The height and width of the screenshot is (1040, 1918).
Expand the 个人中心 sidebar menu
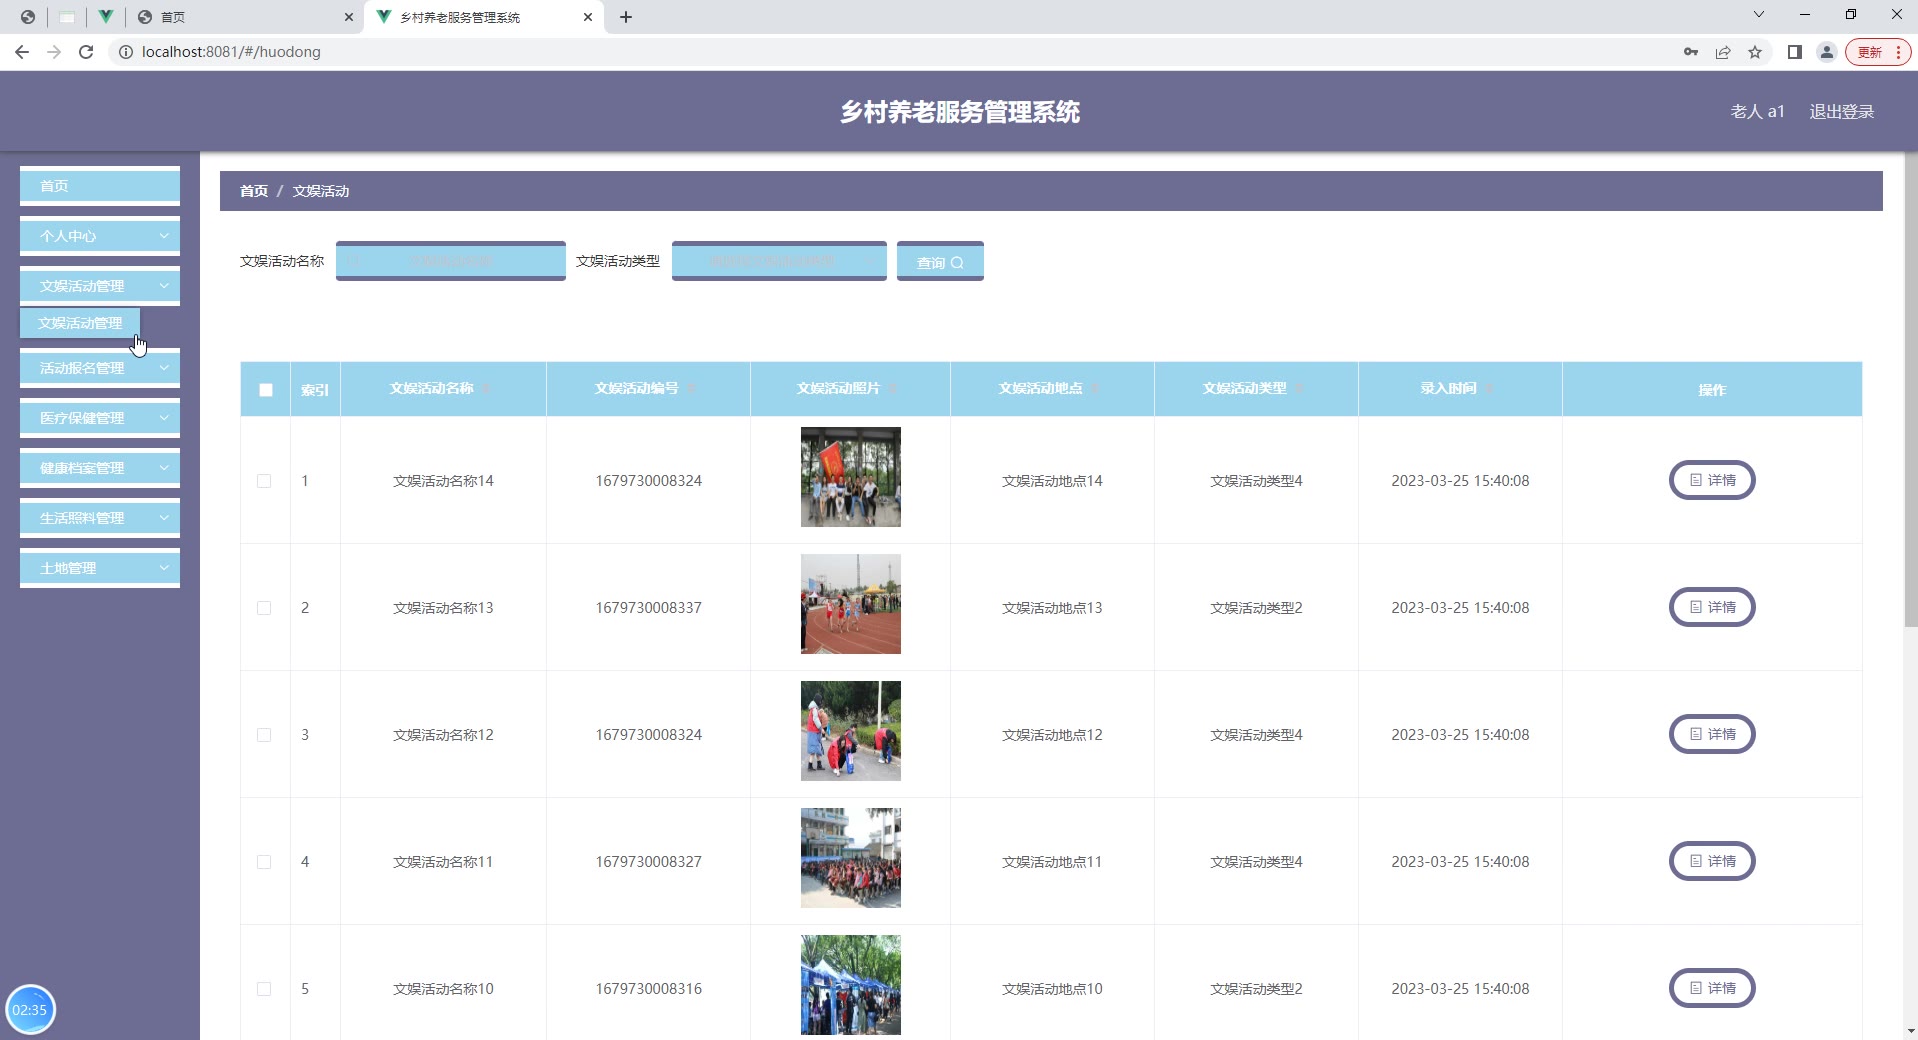coord(100,236)
